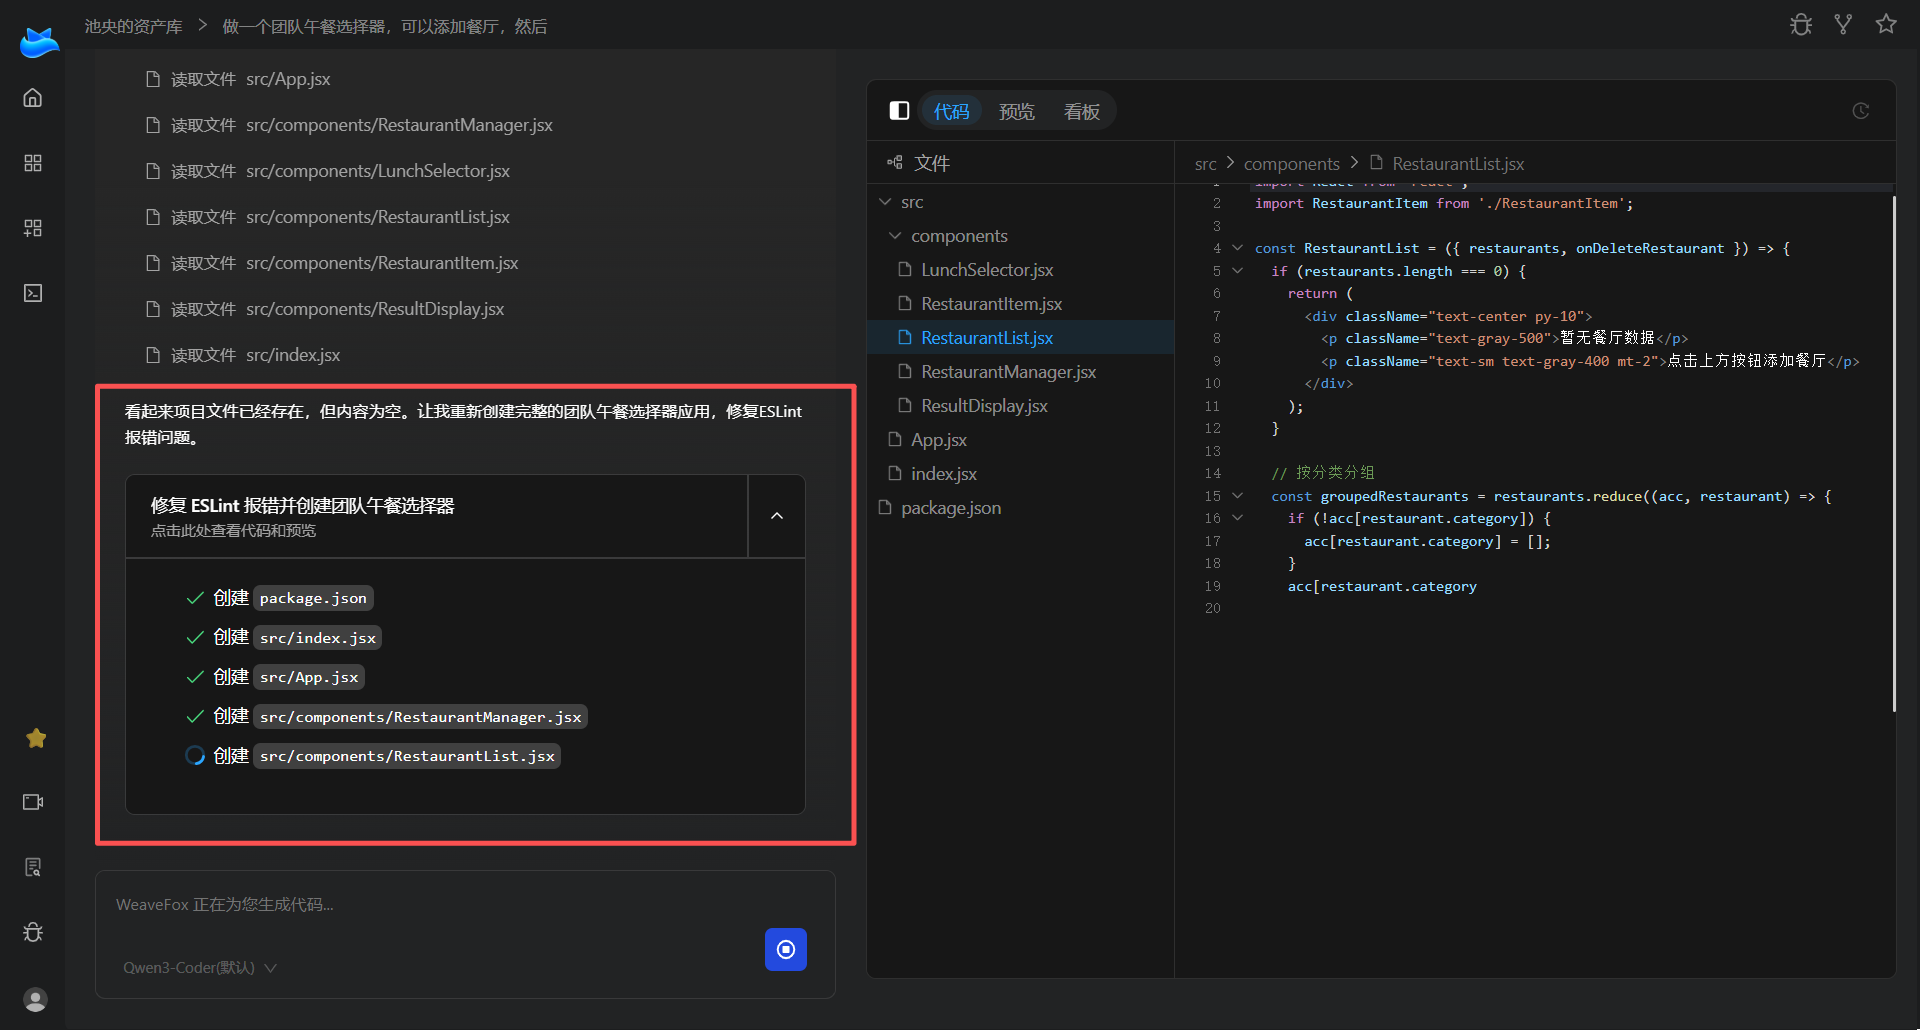Click 池央的资产库 breadcrumb link
Screen dimensions: 1920x1030
pos(133,26)
